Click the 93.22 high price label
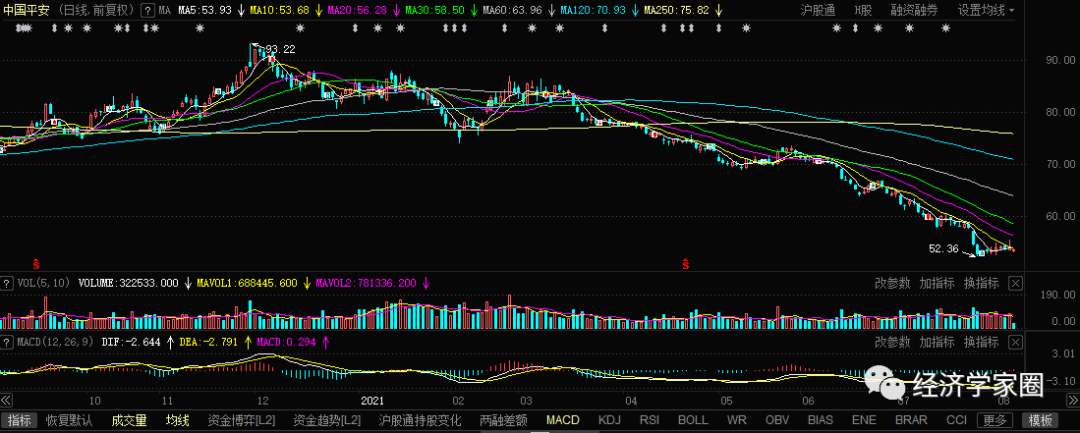 pos(281,49)
